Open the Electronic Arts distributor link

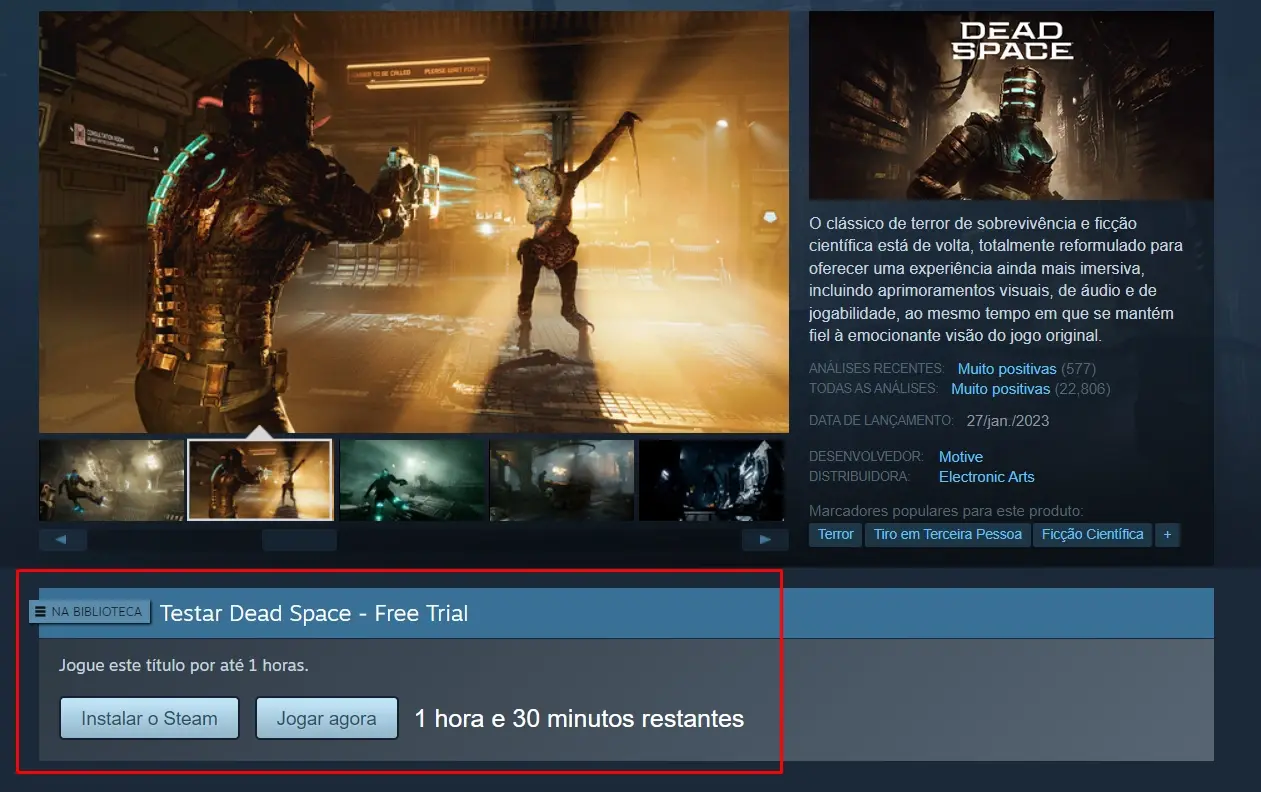pyautogui.click(x=986, y=477)
